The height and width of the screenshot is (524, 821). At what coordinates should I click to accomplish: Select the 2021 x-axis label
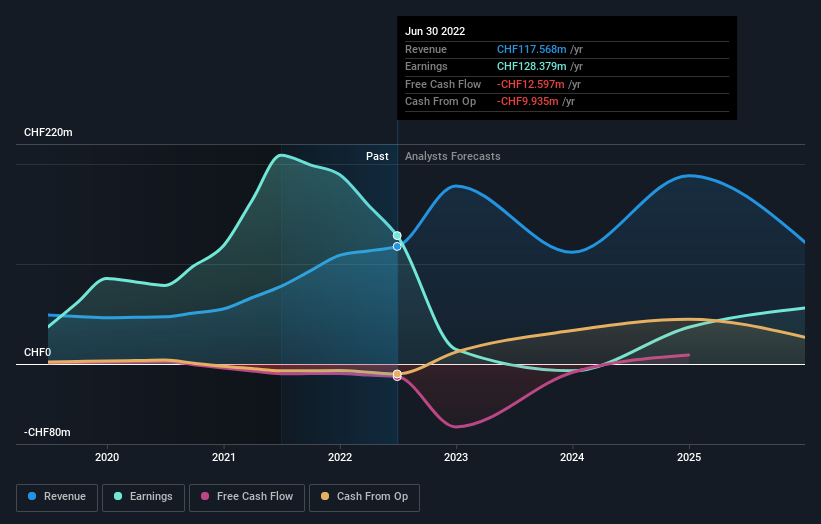(224, 458)
